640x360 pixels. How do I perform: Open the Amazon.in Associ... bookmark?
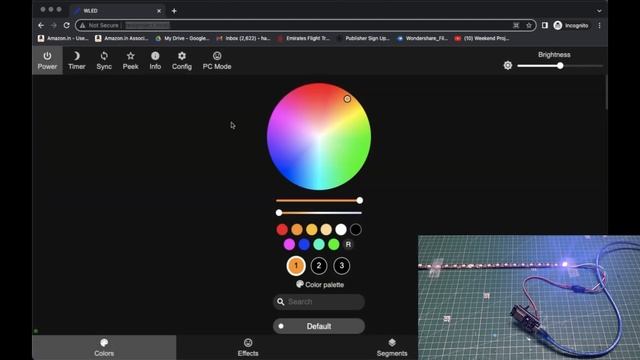pos(121,38)
